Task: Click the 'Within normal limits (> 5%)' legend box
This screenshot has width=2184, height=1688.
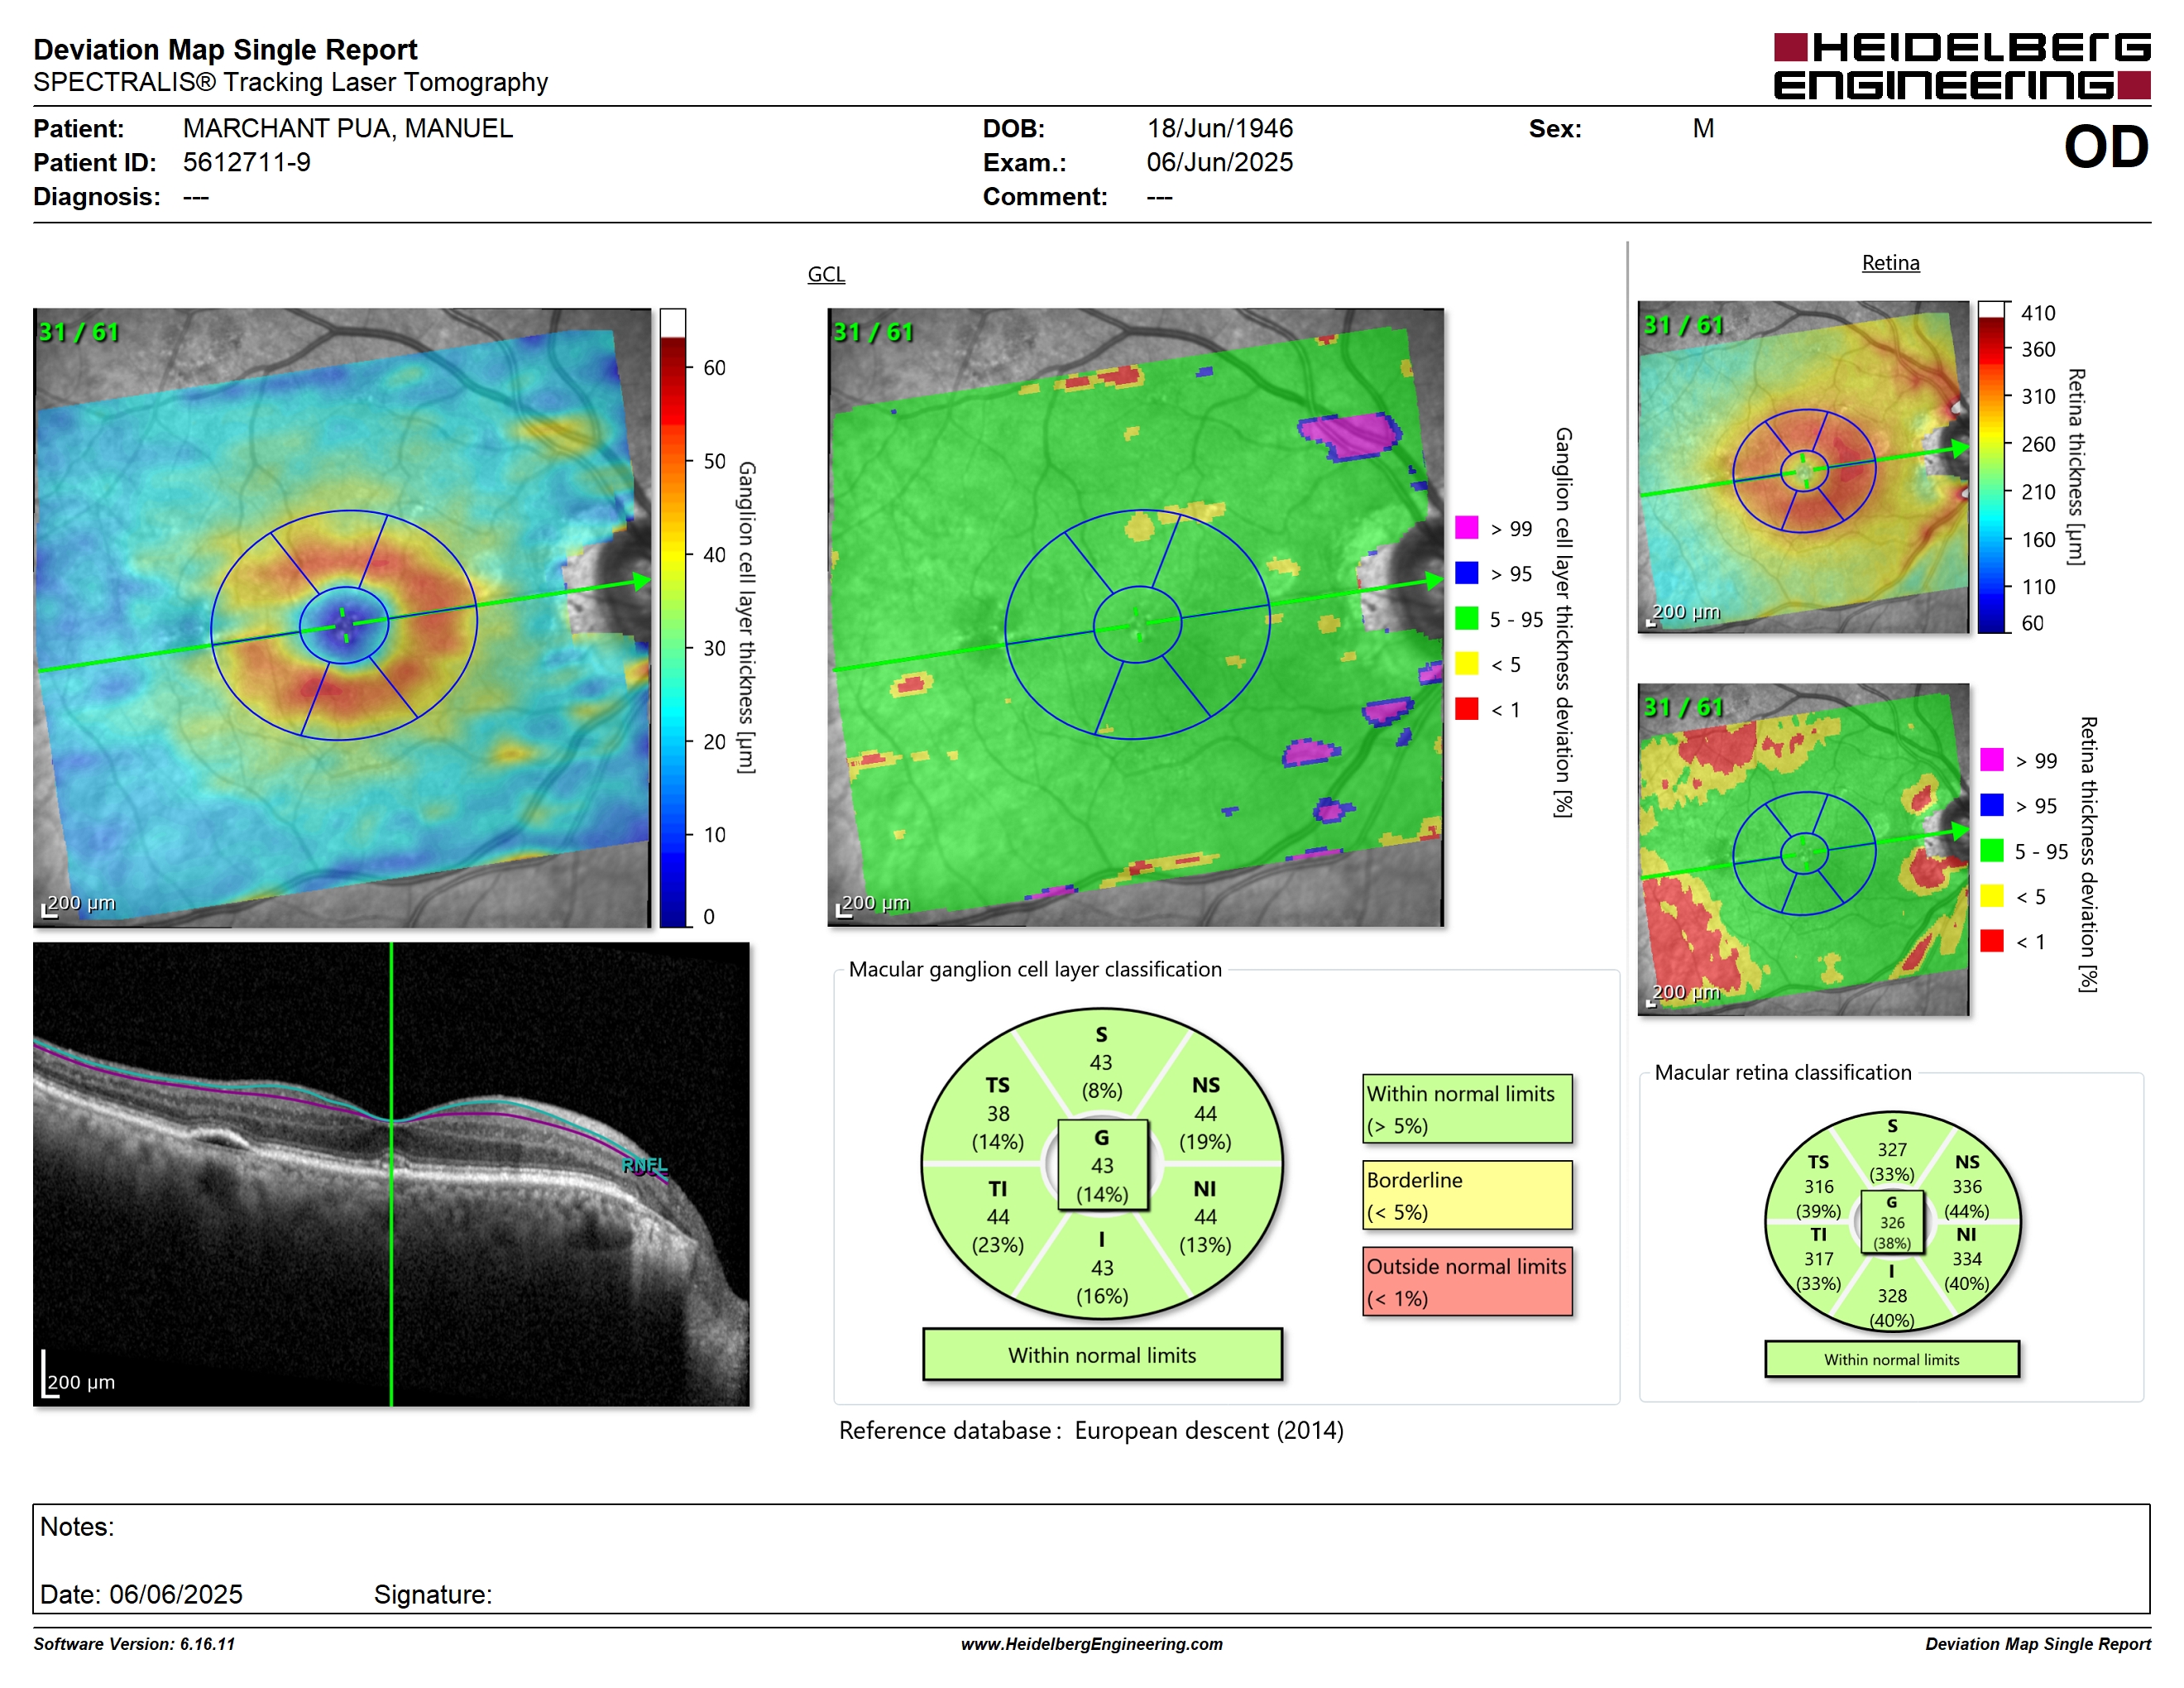Action: (1467, 1109)
